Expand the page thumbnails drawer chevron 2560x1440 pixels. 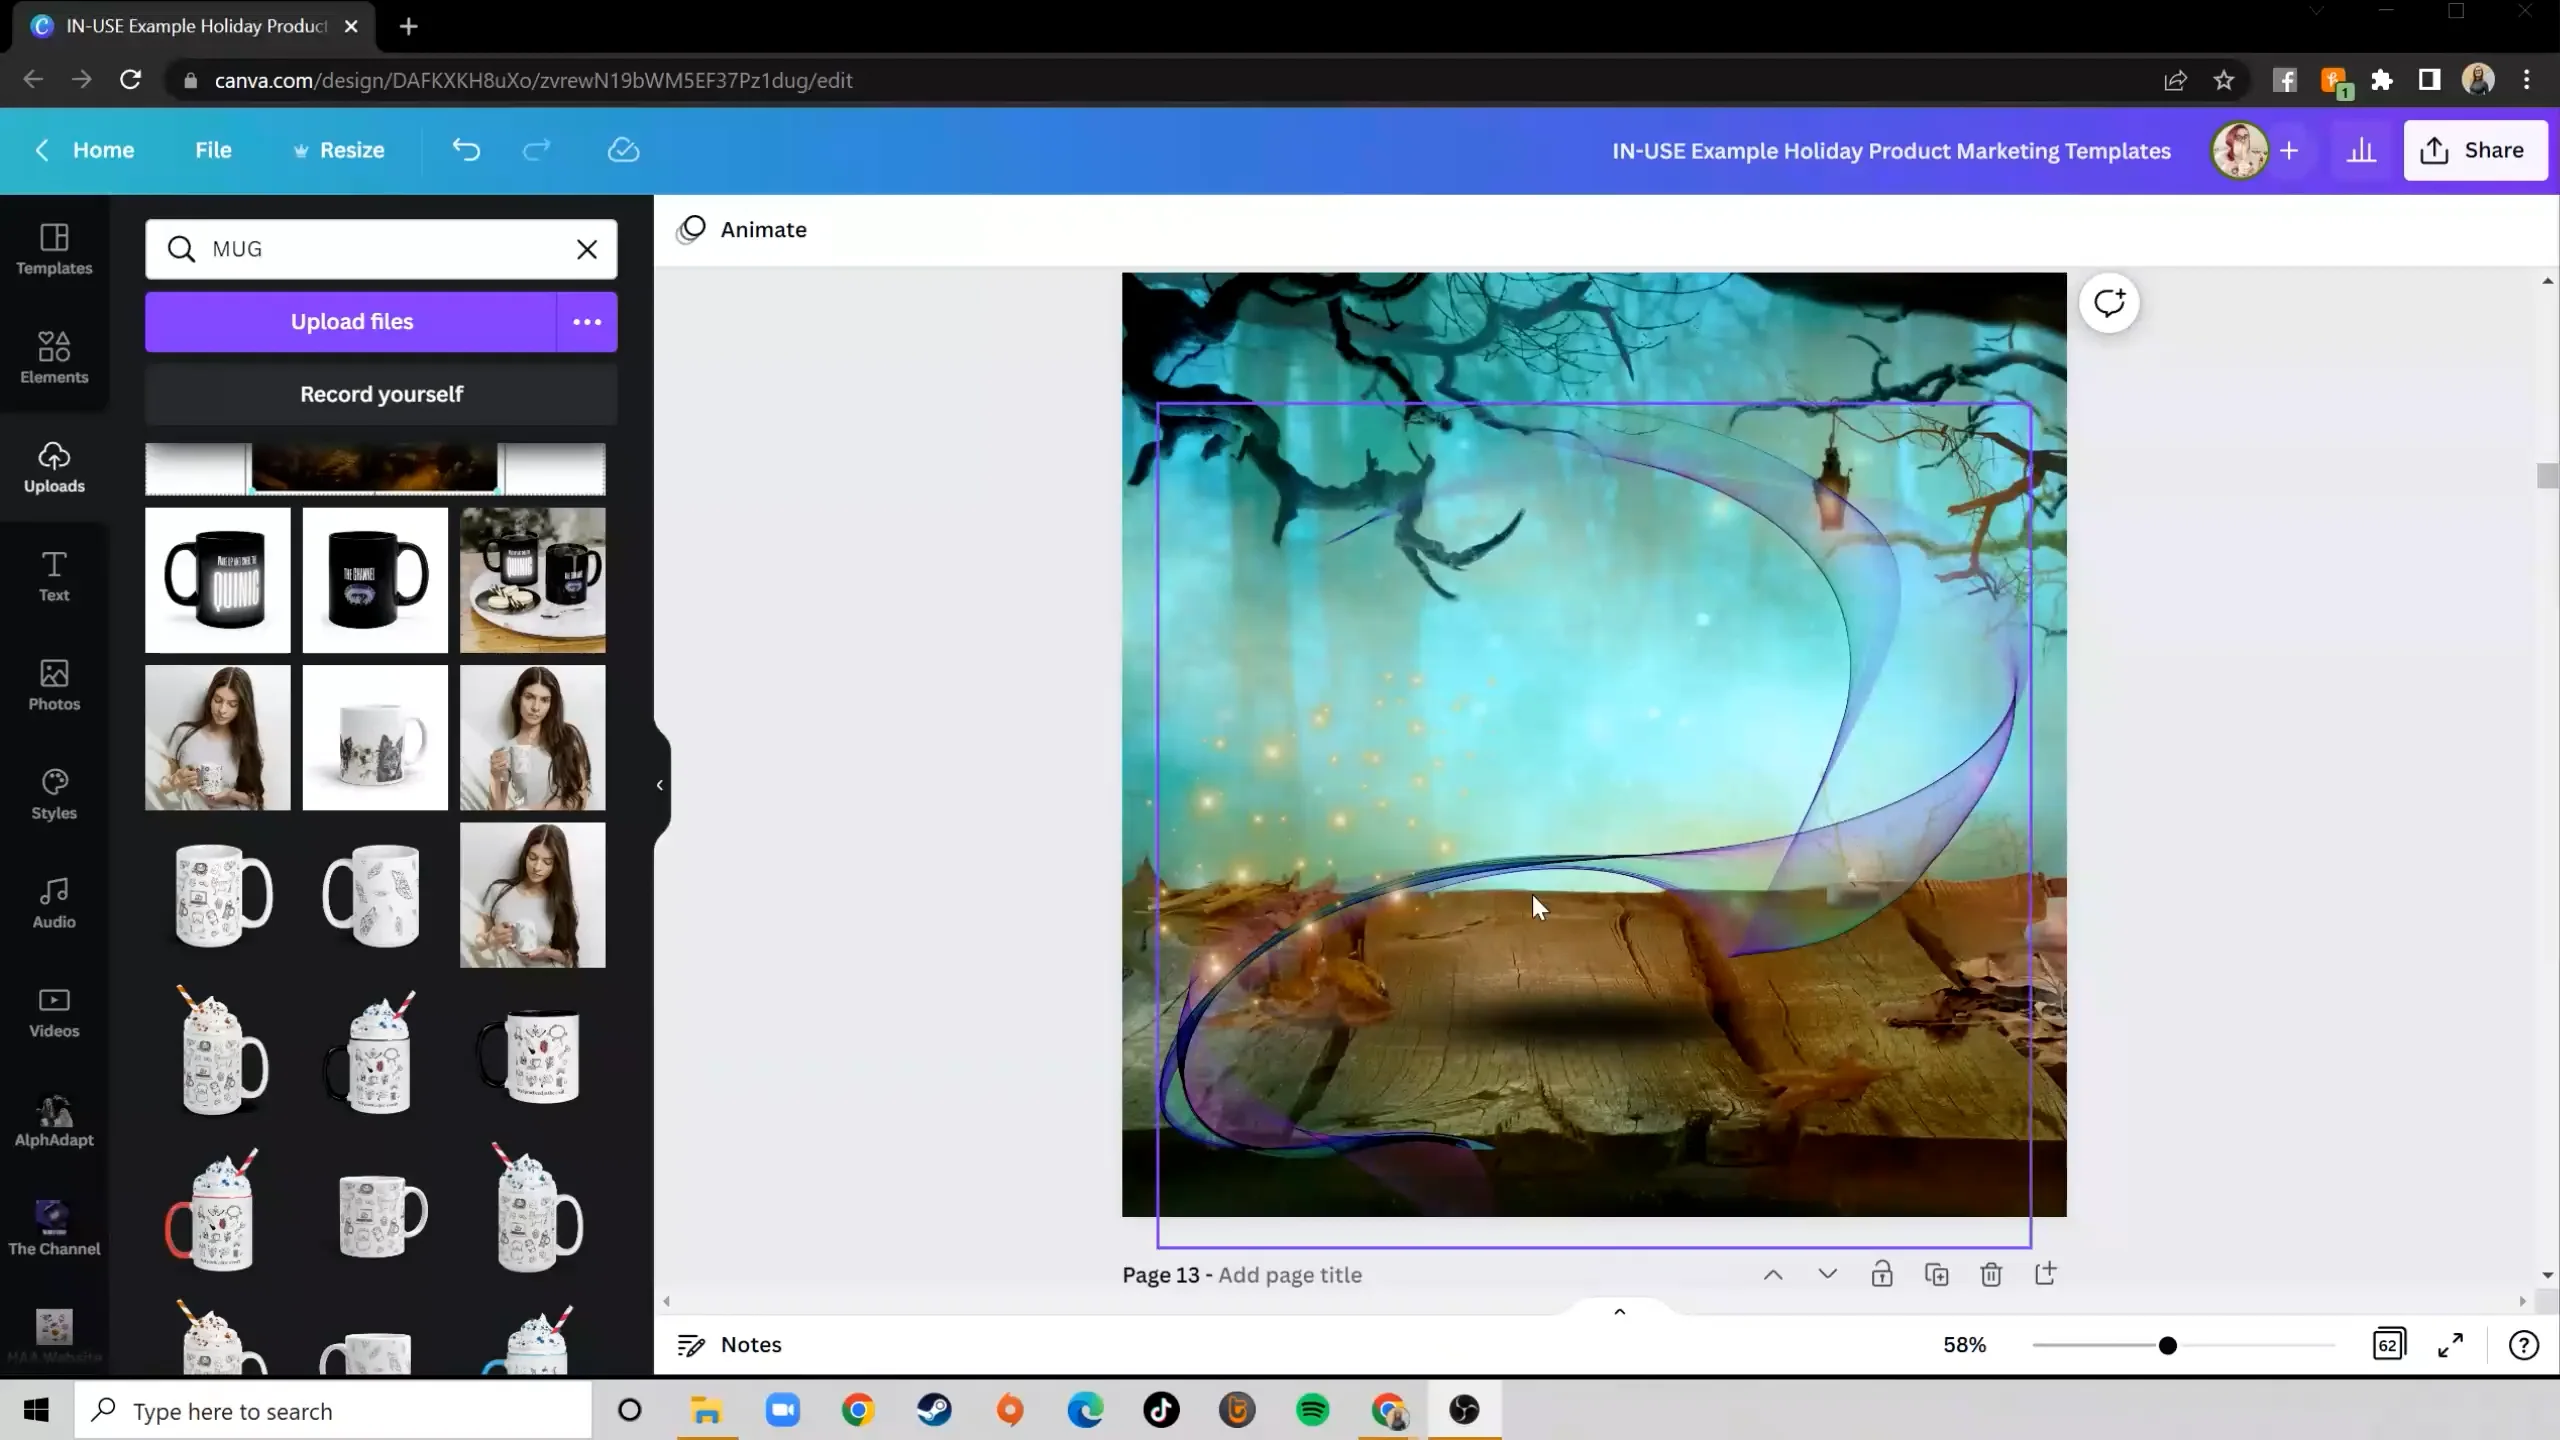coord(1620,1311)
